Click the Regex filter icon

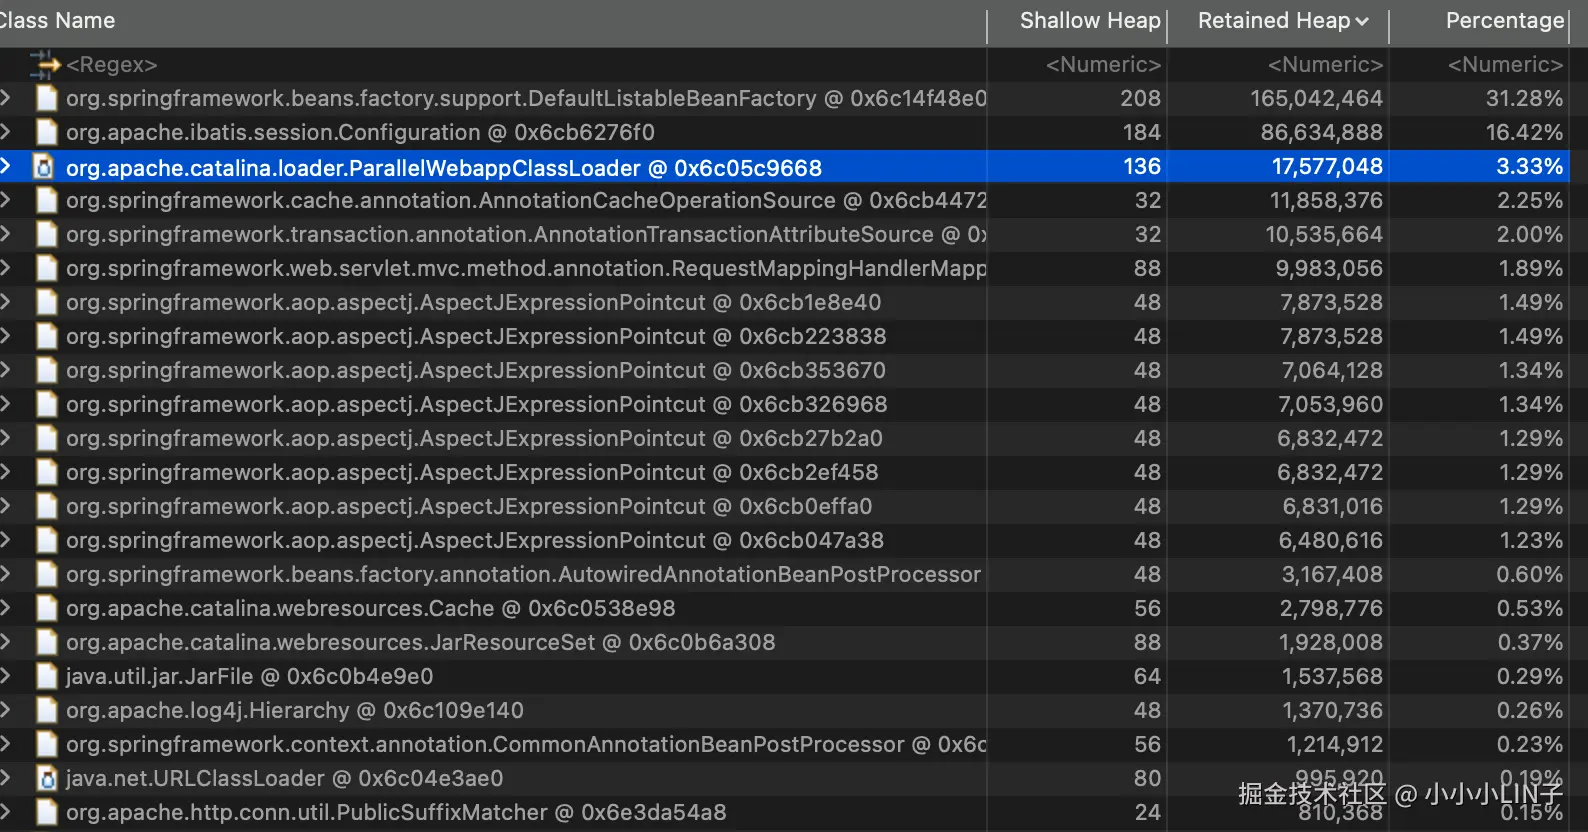click(x=45, y=65)
